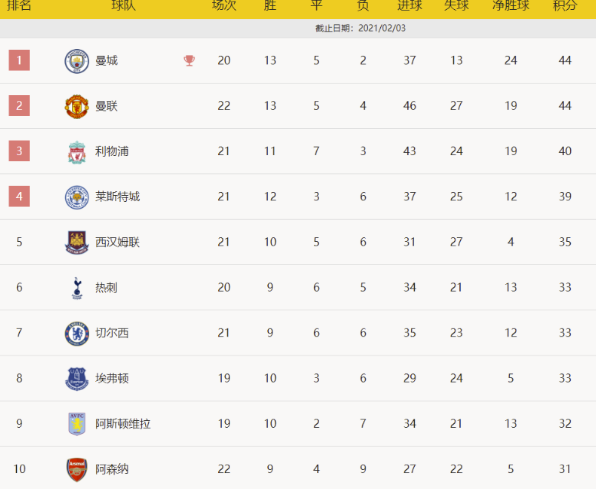596x489 pixels.
Task: Open the 利物浦 team name link
Action: (x=112, y=151)
